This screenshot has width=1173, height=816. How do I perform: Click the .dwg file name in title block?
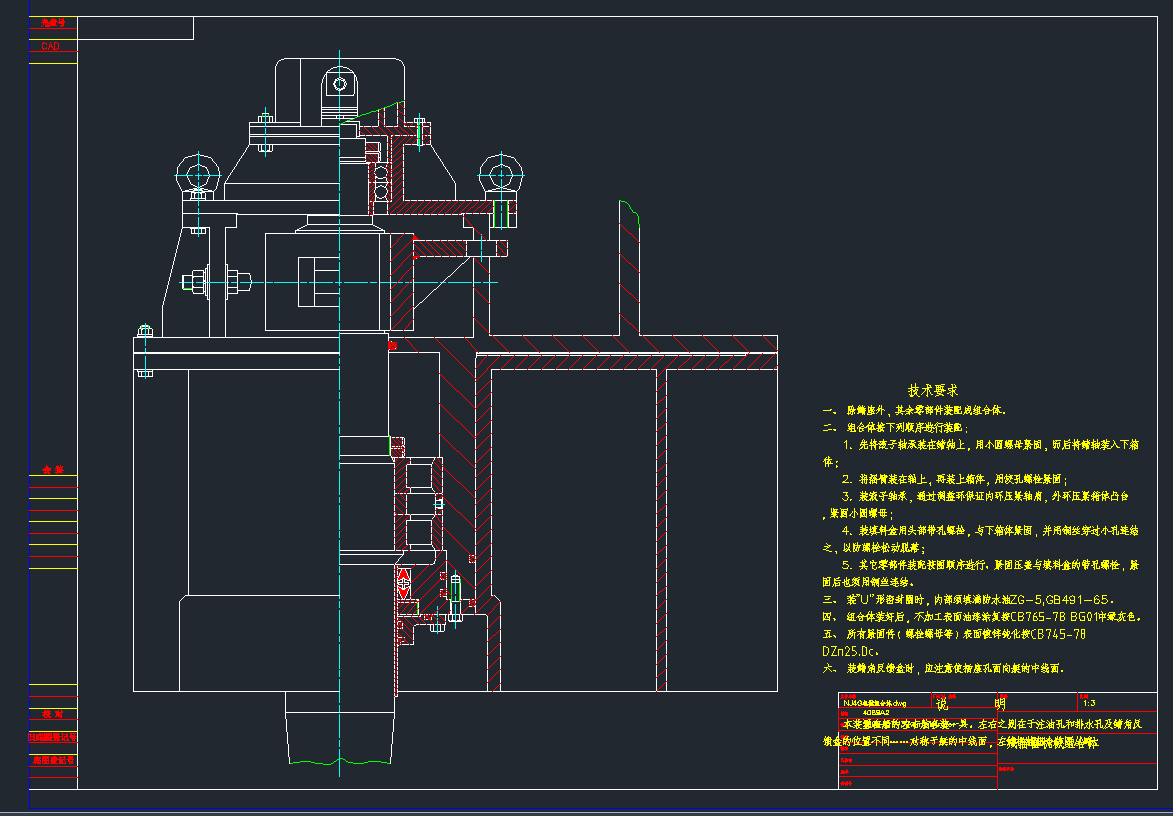pyautogui.click(x=874, y=702)
